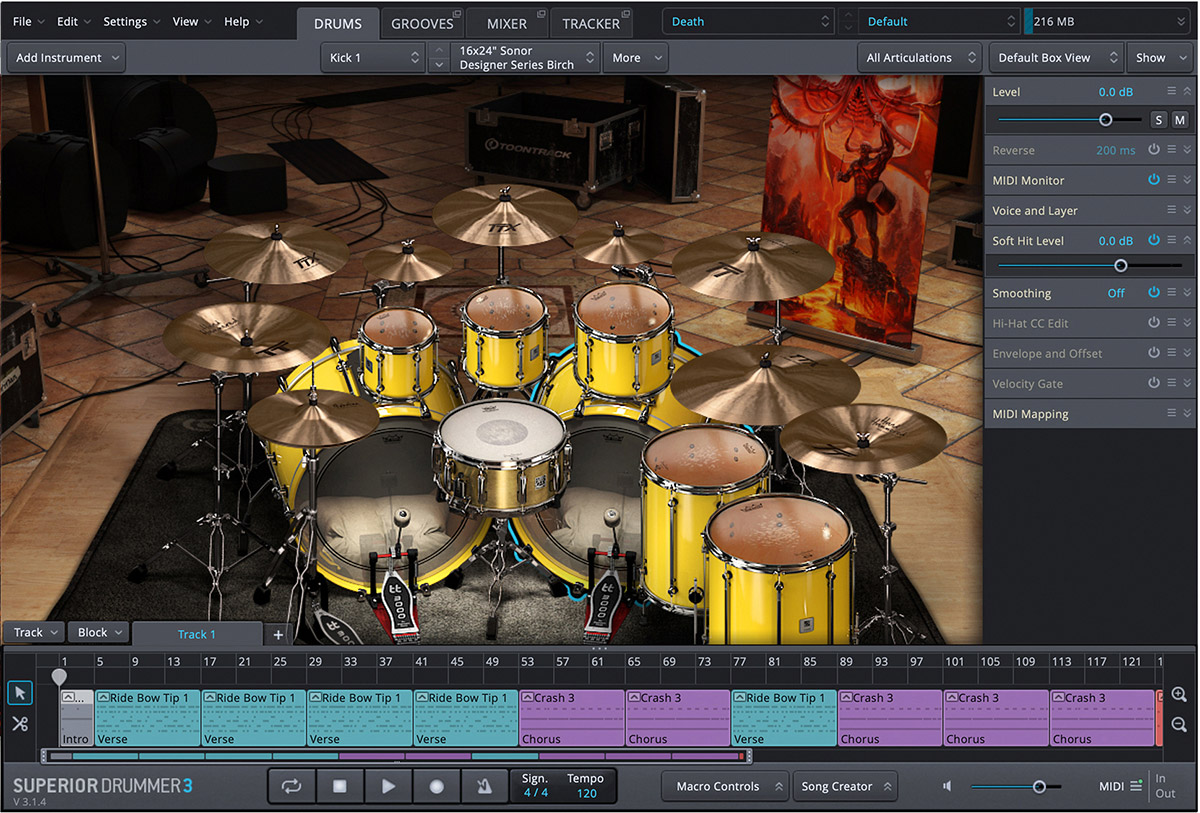The image size is (1200, 813).
Task: Enable Envelope and Offset power toggle
Action: [x=1154, y=353]
